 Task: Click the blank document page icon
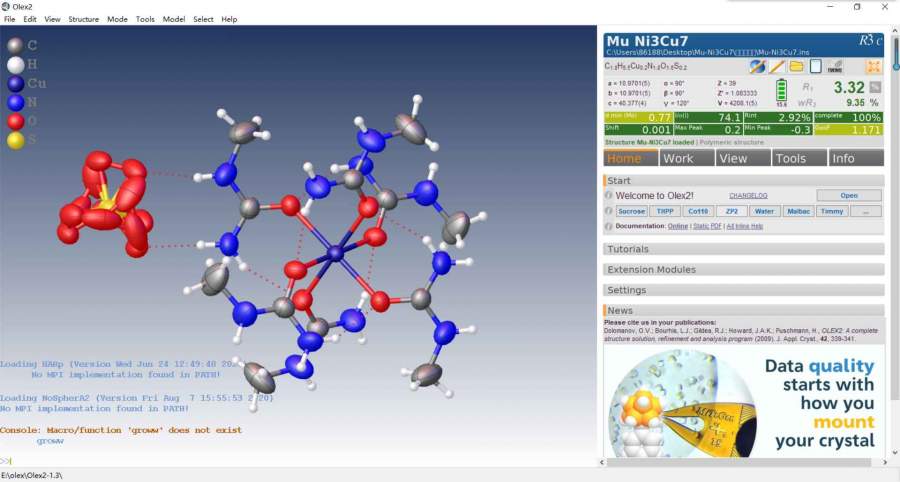[816, 66]
